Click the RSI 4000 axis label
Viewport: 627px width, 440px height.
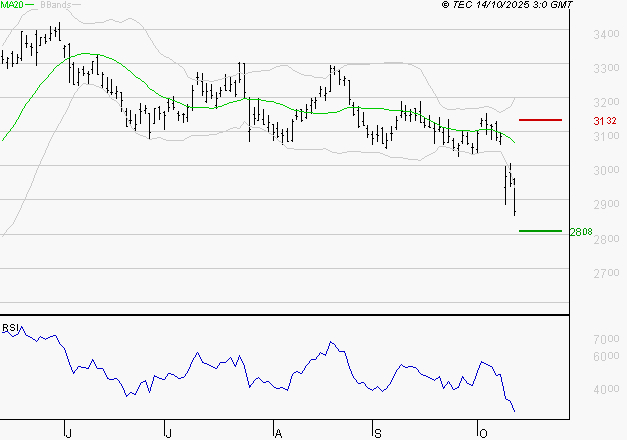(x=606, y=390)
